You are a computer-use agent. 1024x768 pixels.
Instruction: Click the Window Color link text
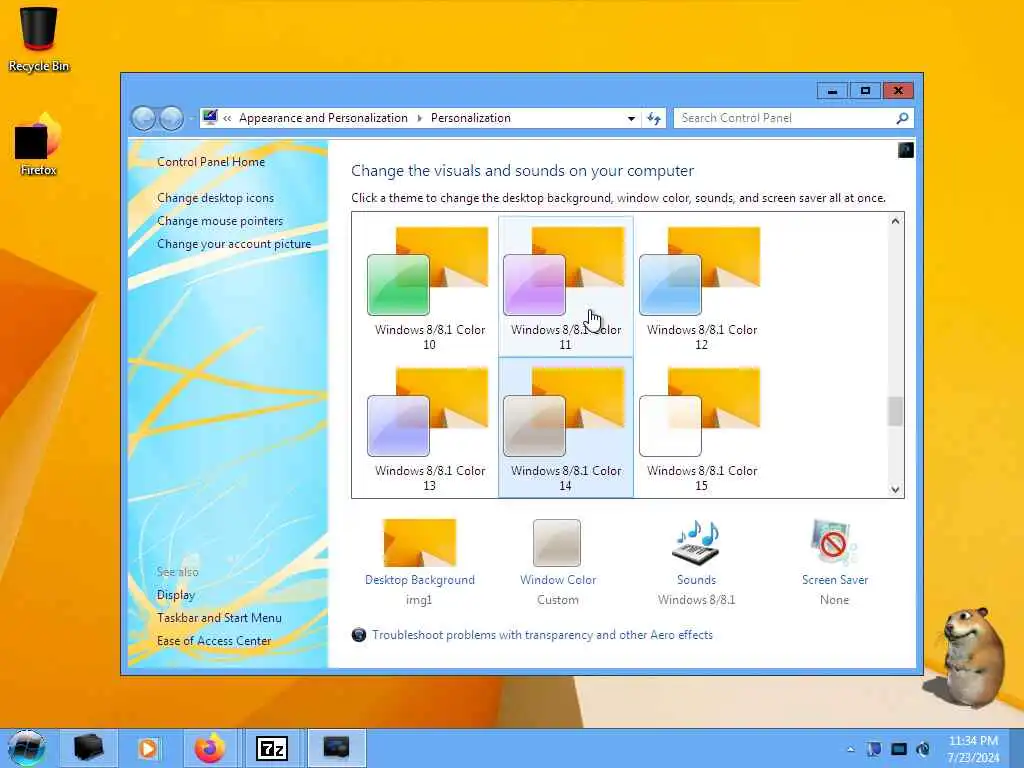(558, 580)
